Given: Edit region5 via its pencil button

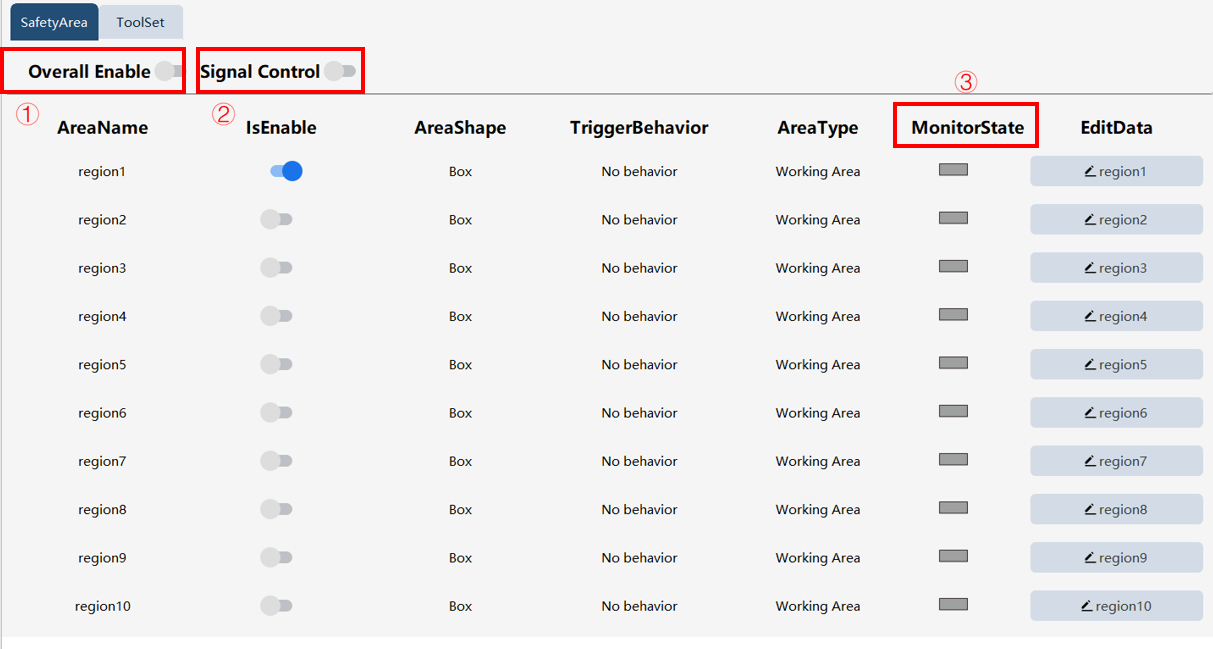Looking at the screenshot, I should [1116, 364].
